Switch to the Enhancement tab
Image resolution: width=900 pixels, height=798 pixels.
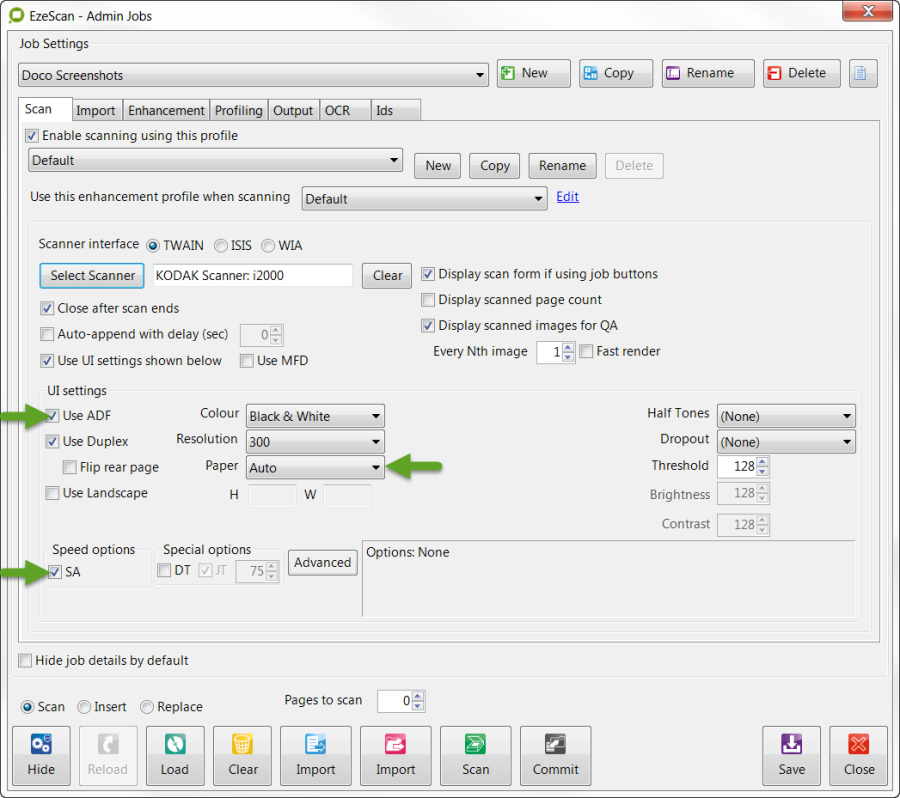coord(166,110)
